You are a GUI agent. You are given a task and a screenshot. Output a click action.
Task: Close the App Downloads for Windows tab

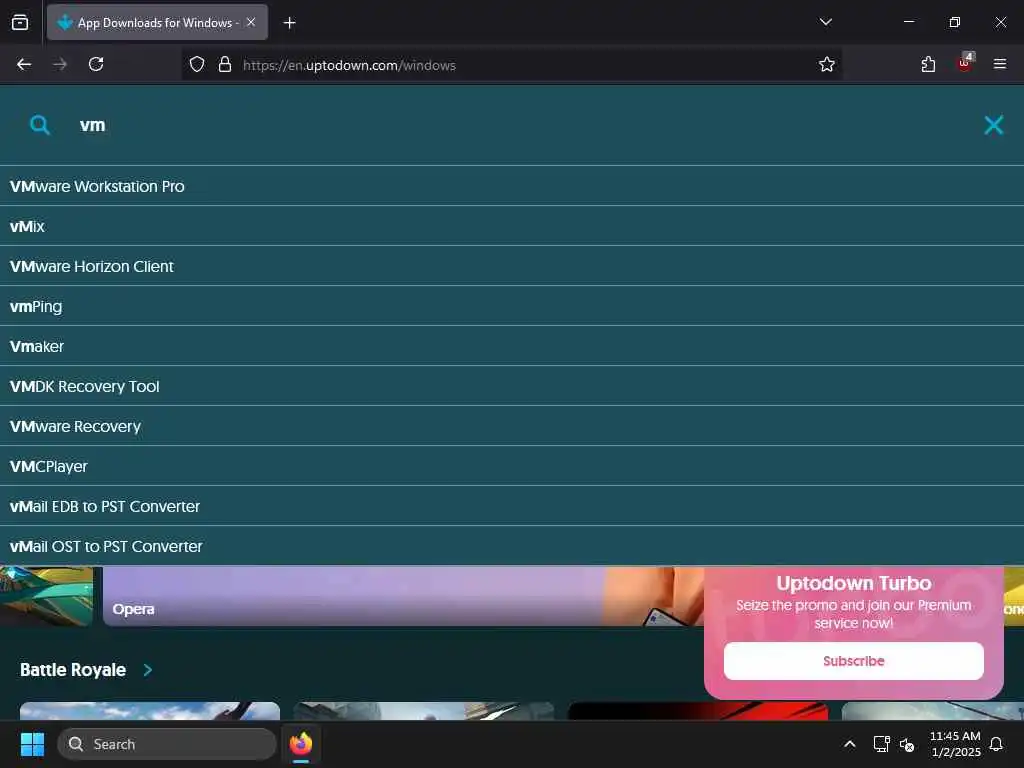(x=251, y=22)
